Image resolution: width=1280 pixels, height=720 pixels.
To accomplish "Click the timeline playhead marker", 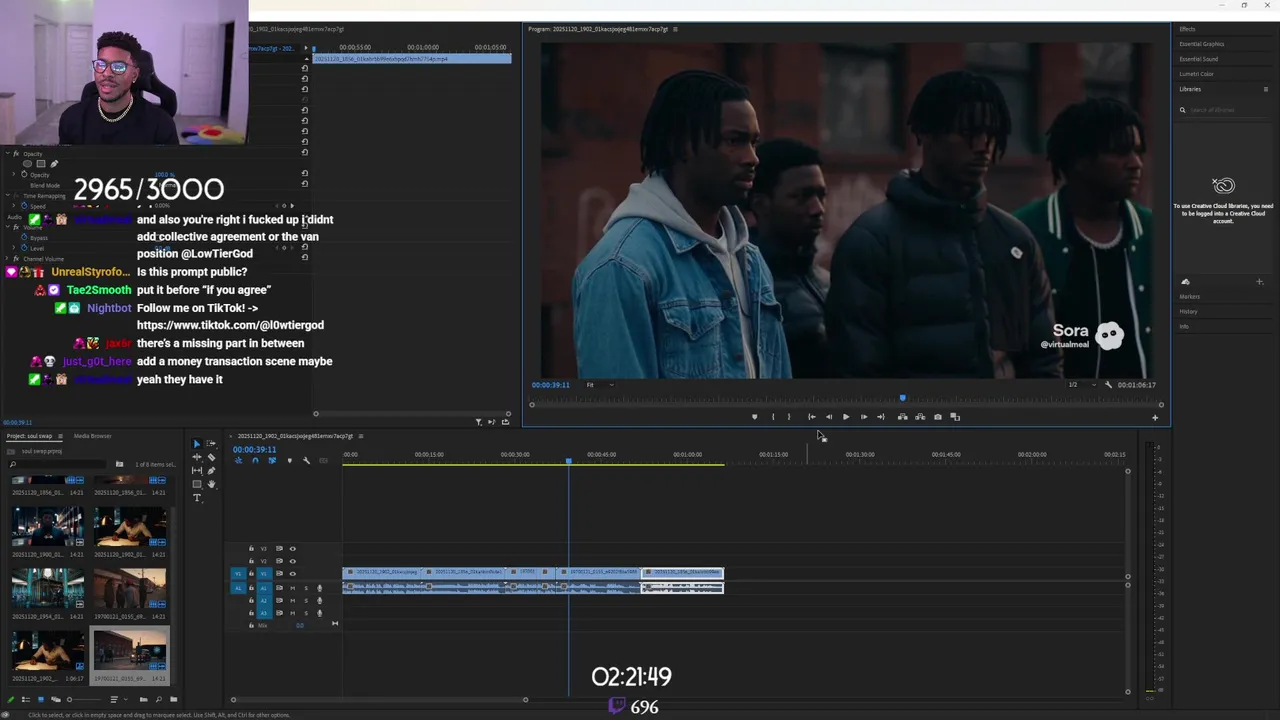I will [x=569, y=460].
